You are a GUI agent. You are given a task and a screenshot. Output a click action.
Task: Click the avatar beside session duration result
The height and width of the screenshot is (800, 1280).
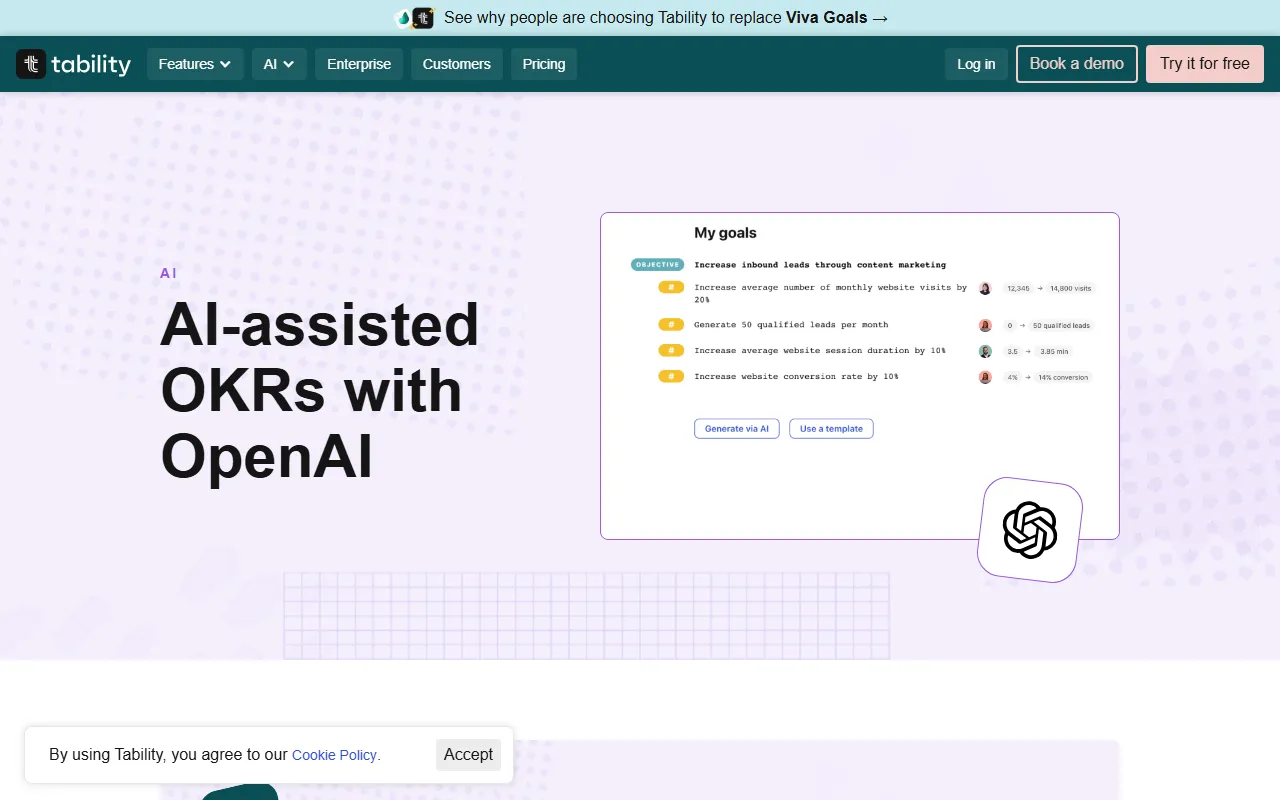(985, 351)
